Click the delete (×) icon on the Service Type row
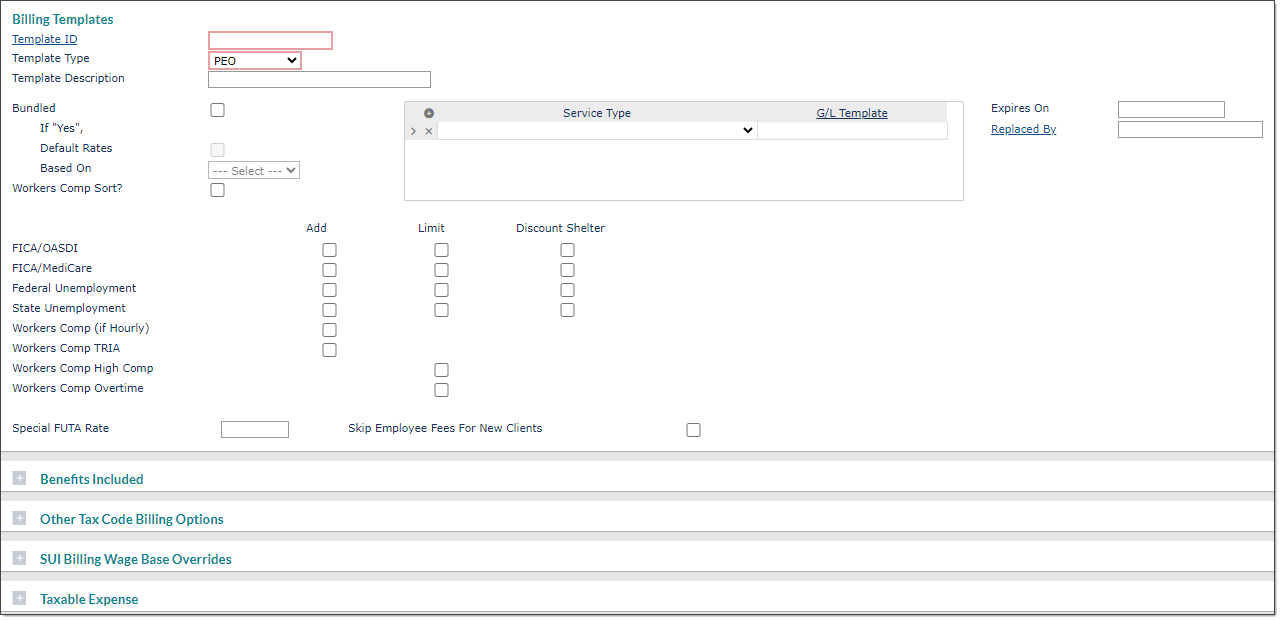Screen dimensions: 1280x620 (429, 130)
